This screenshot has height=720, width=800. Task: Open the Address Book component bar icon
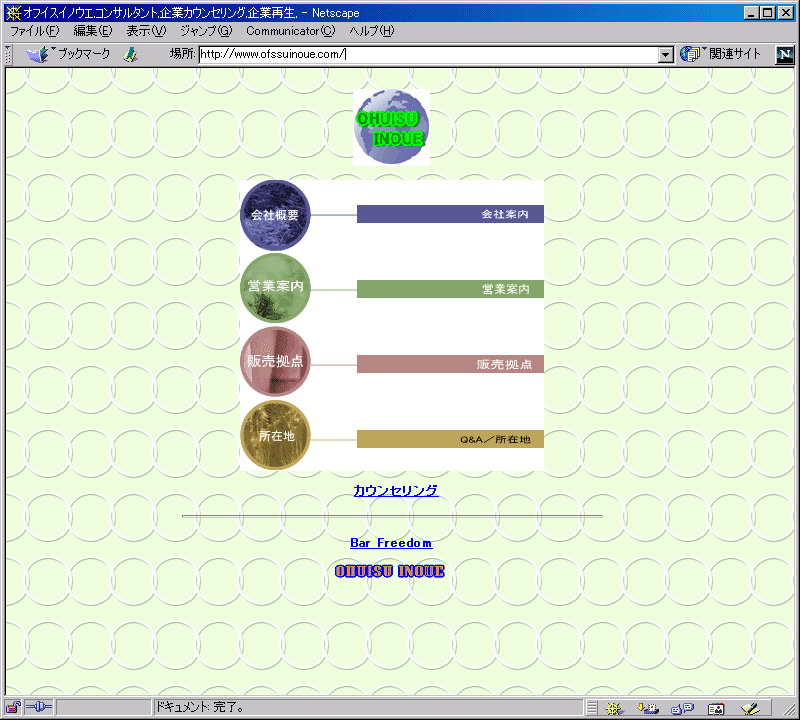pos(716,708)
